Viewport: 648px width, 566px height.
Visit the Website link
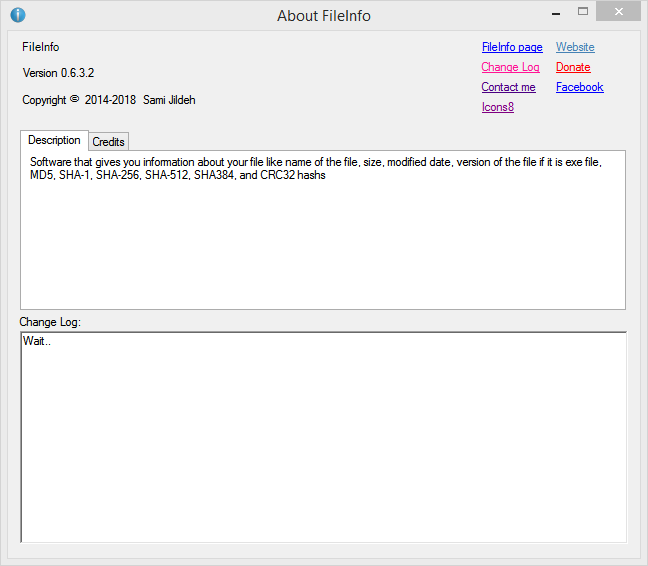click(x=575, y=47)
